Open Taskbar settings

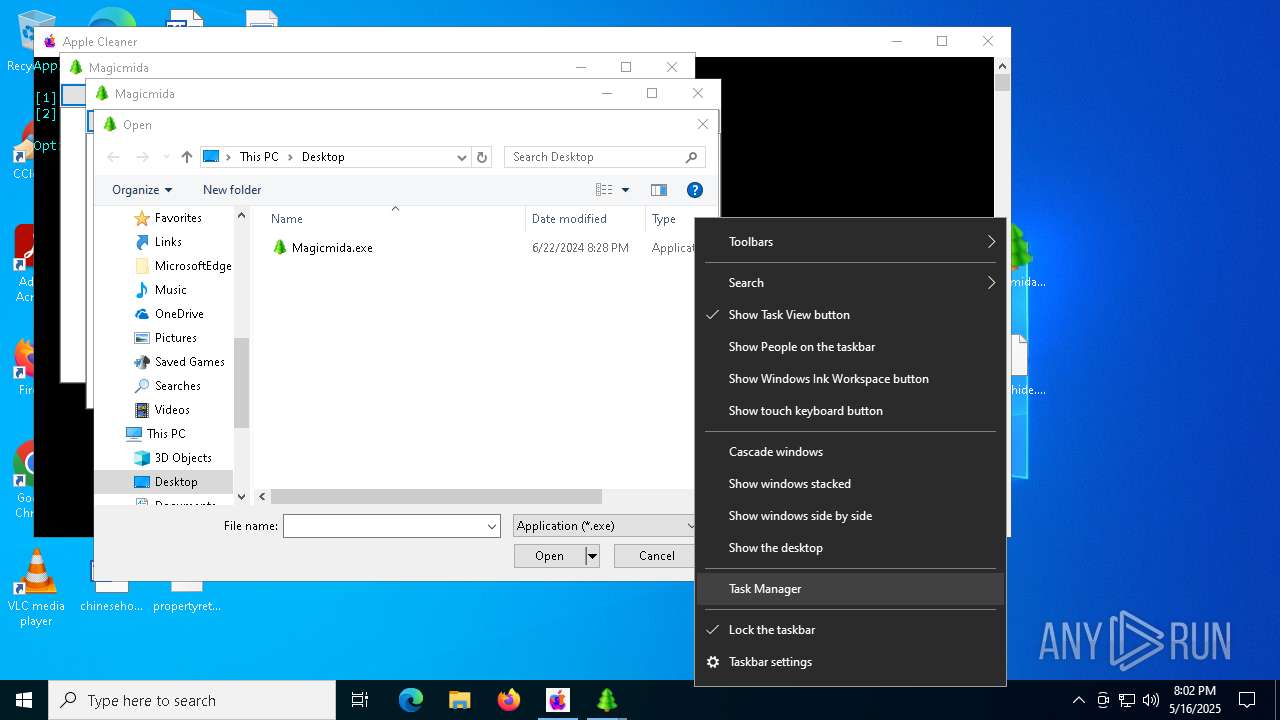coord(850,662)
